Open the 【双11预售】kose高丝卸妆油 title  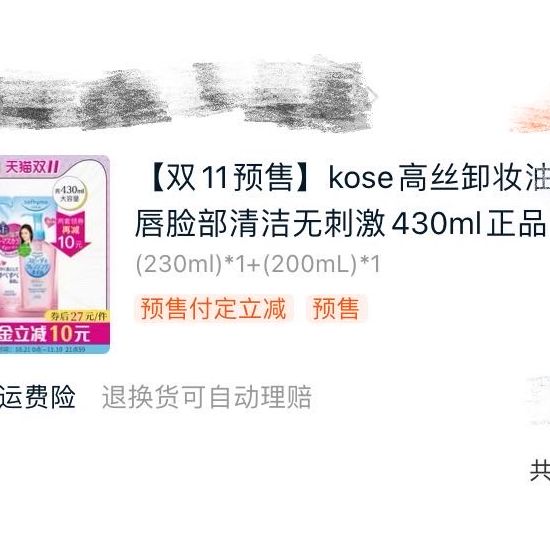pos(348,178)
